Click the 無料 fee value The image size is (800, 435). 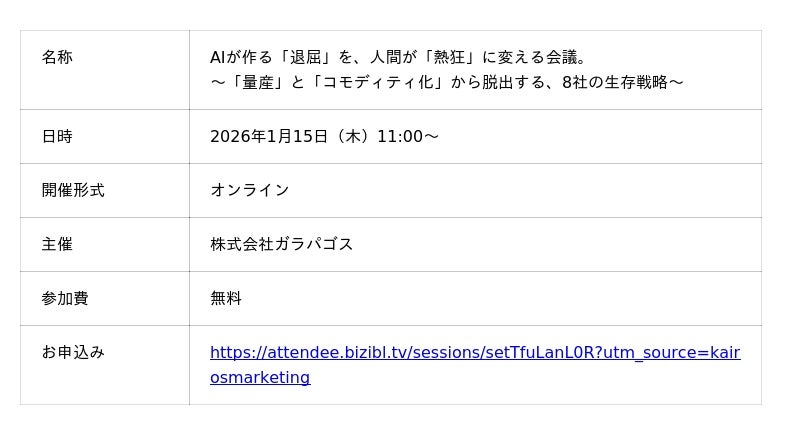[226, 299]
